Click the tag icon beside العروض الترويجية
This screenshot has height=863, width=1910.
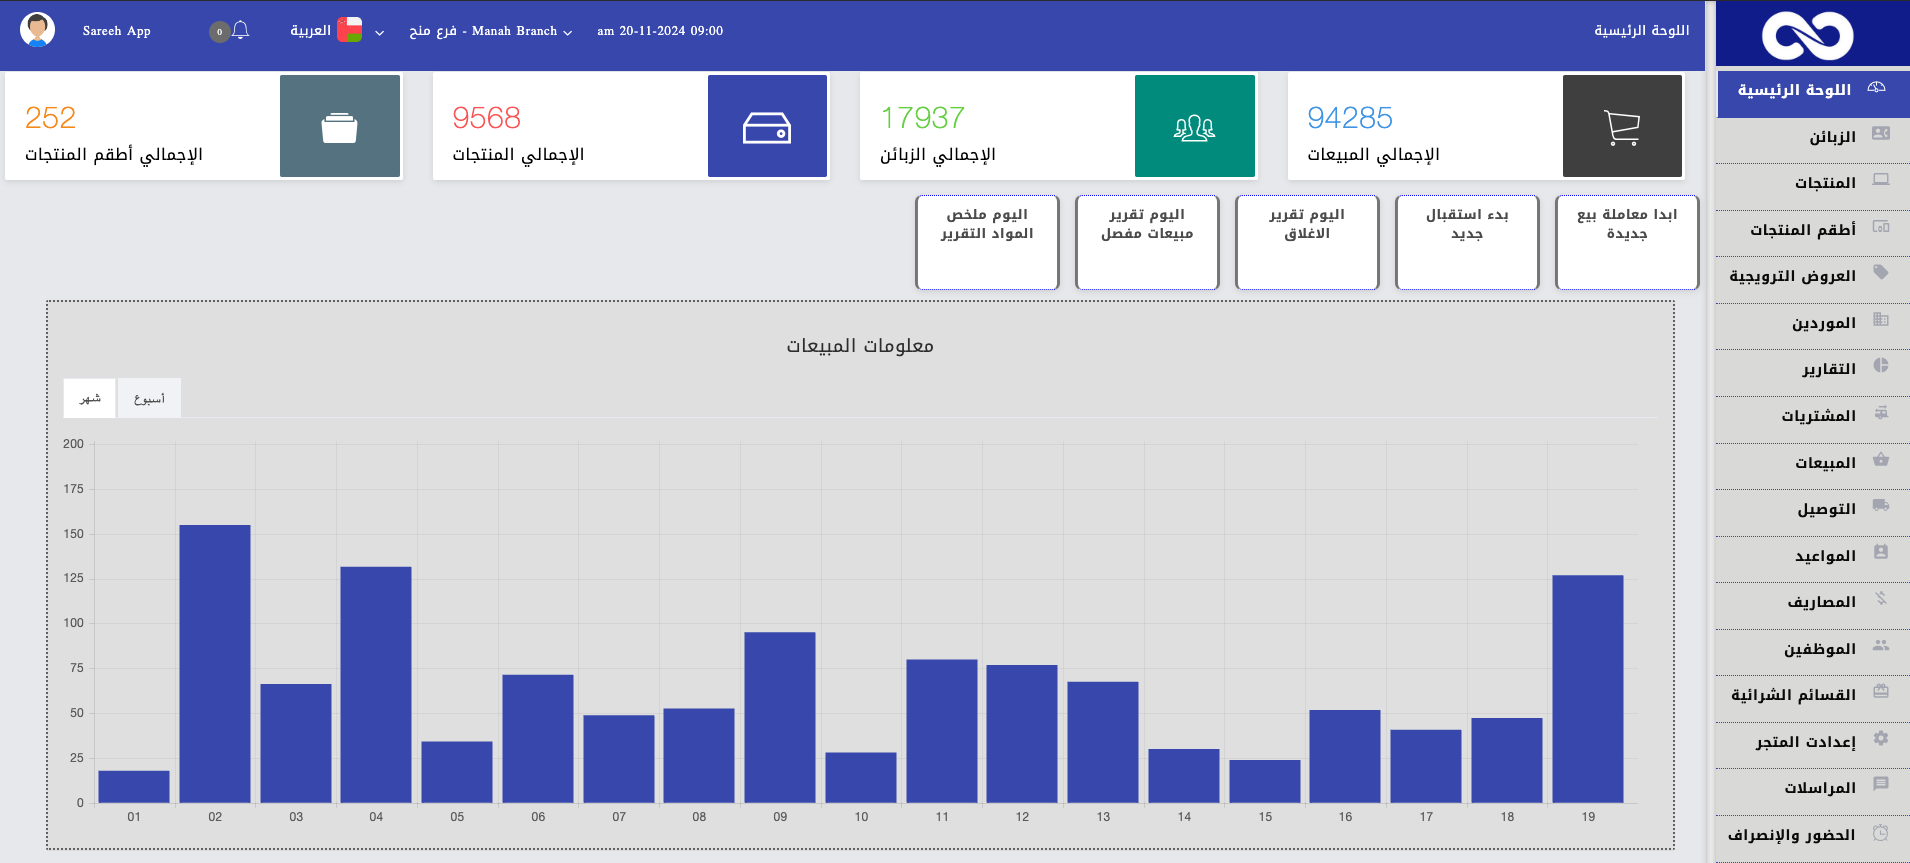tap(1881, 272)
